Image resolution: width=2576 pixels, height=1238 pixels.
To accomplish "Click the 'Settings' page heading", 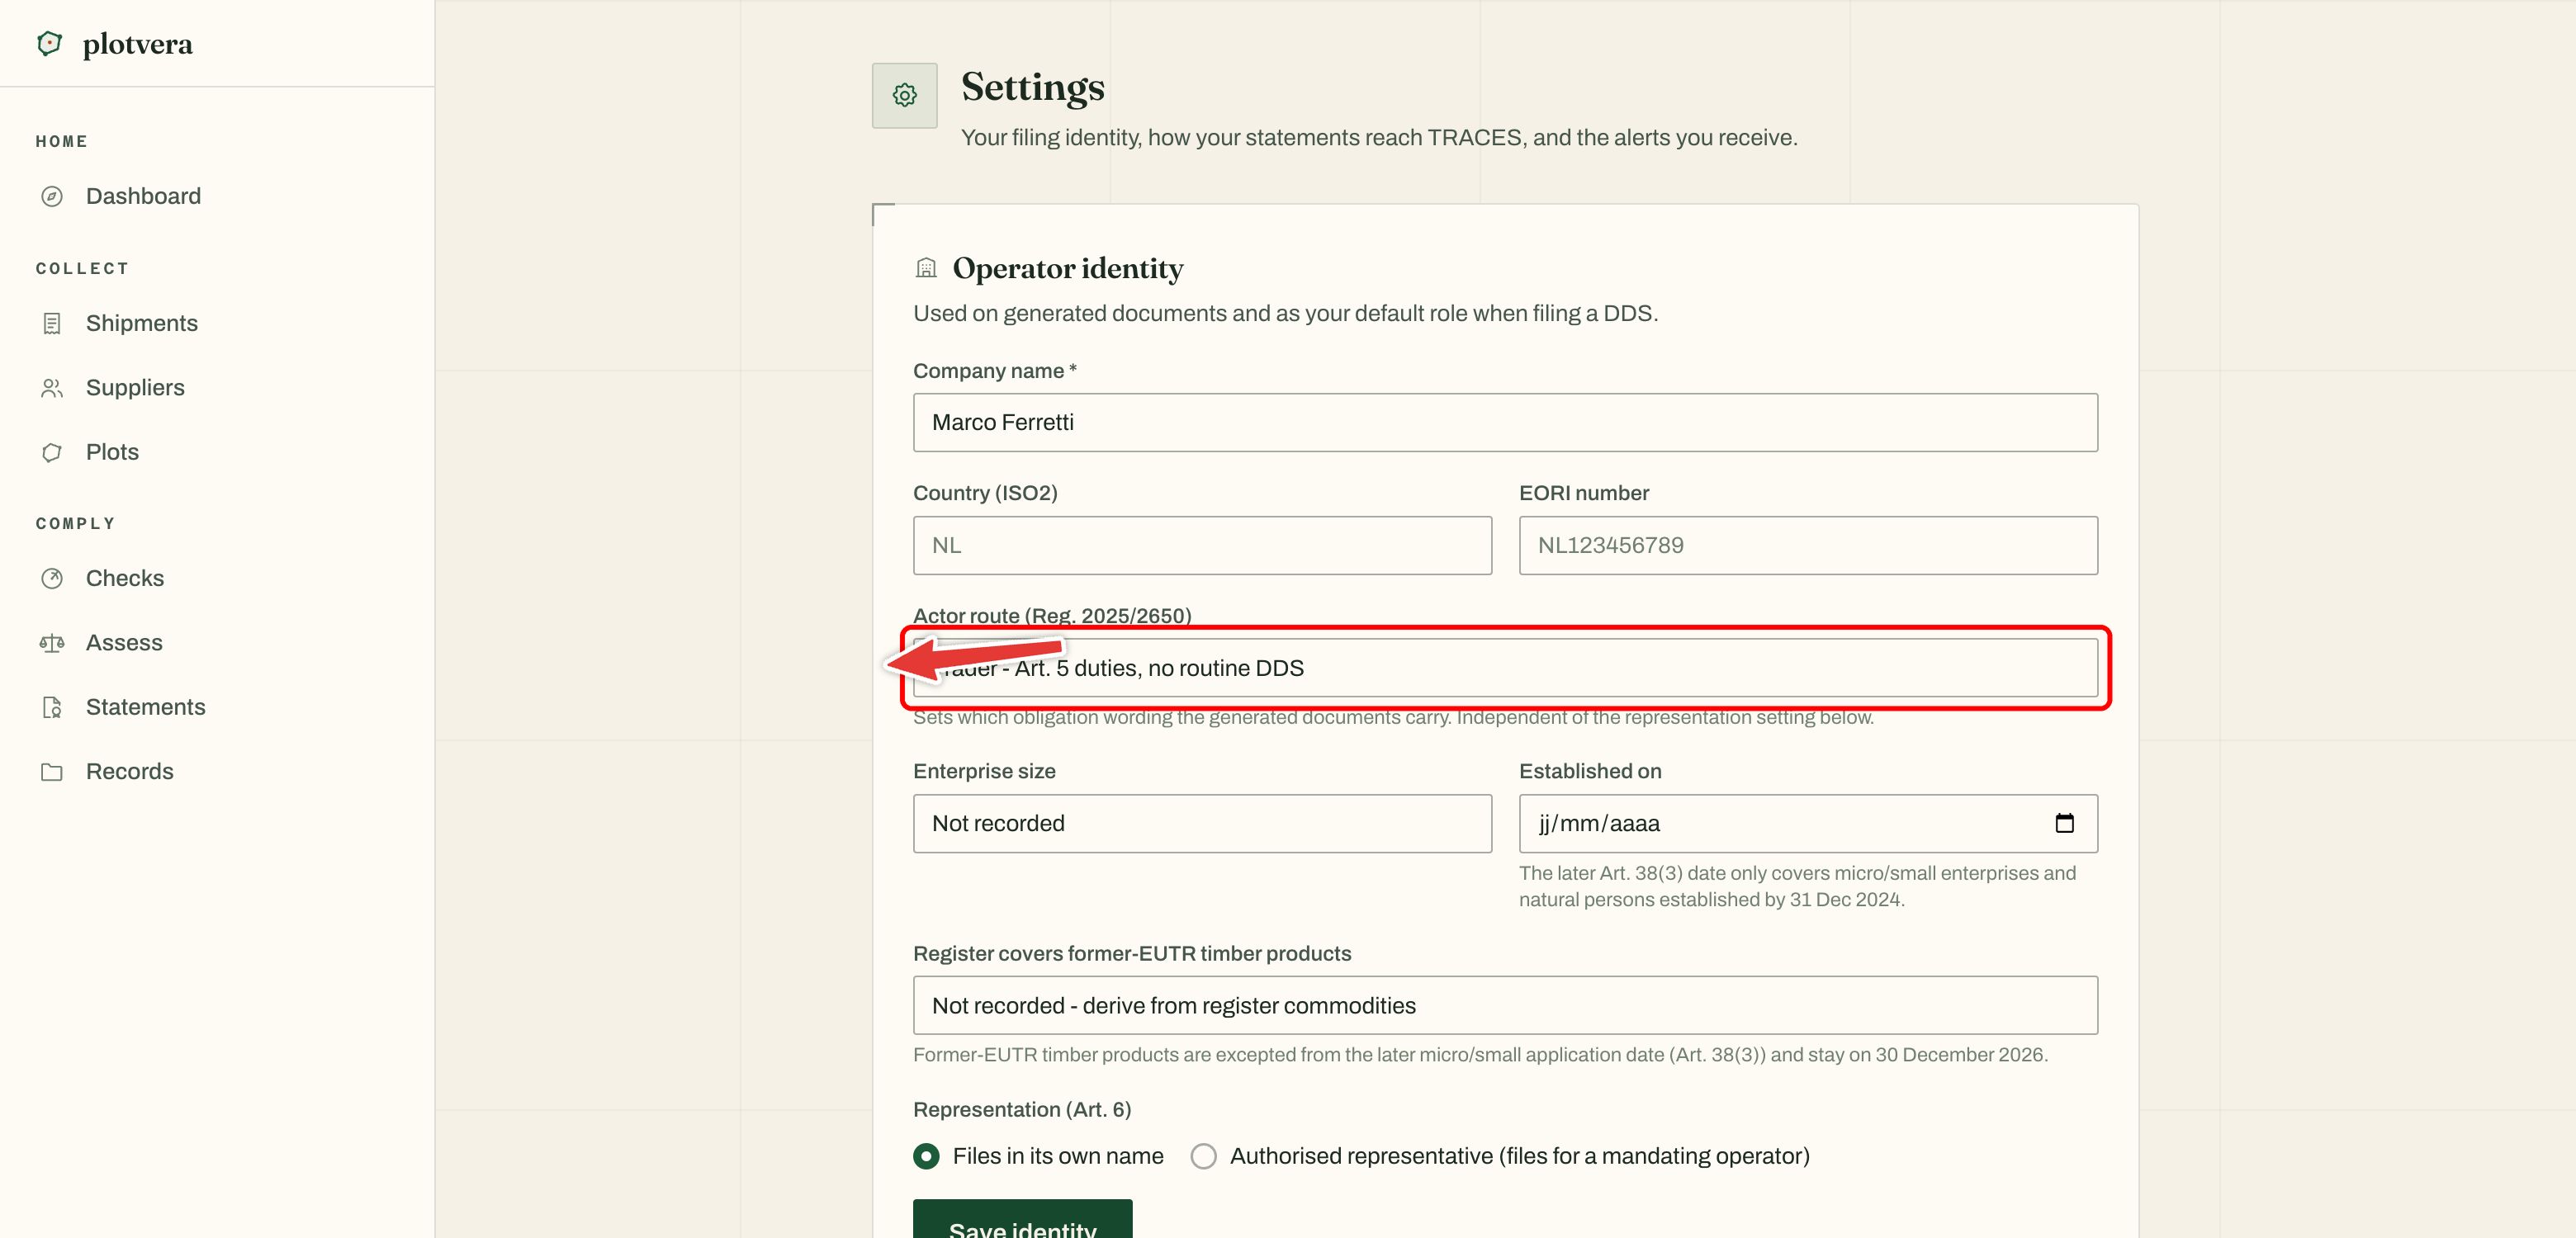I will pos(1033,87).
